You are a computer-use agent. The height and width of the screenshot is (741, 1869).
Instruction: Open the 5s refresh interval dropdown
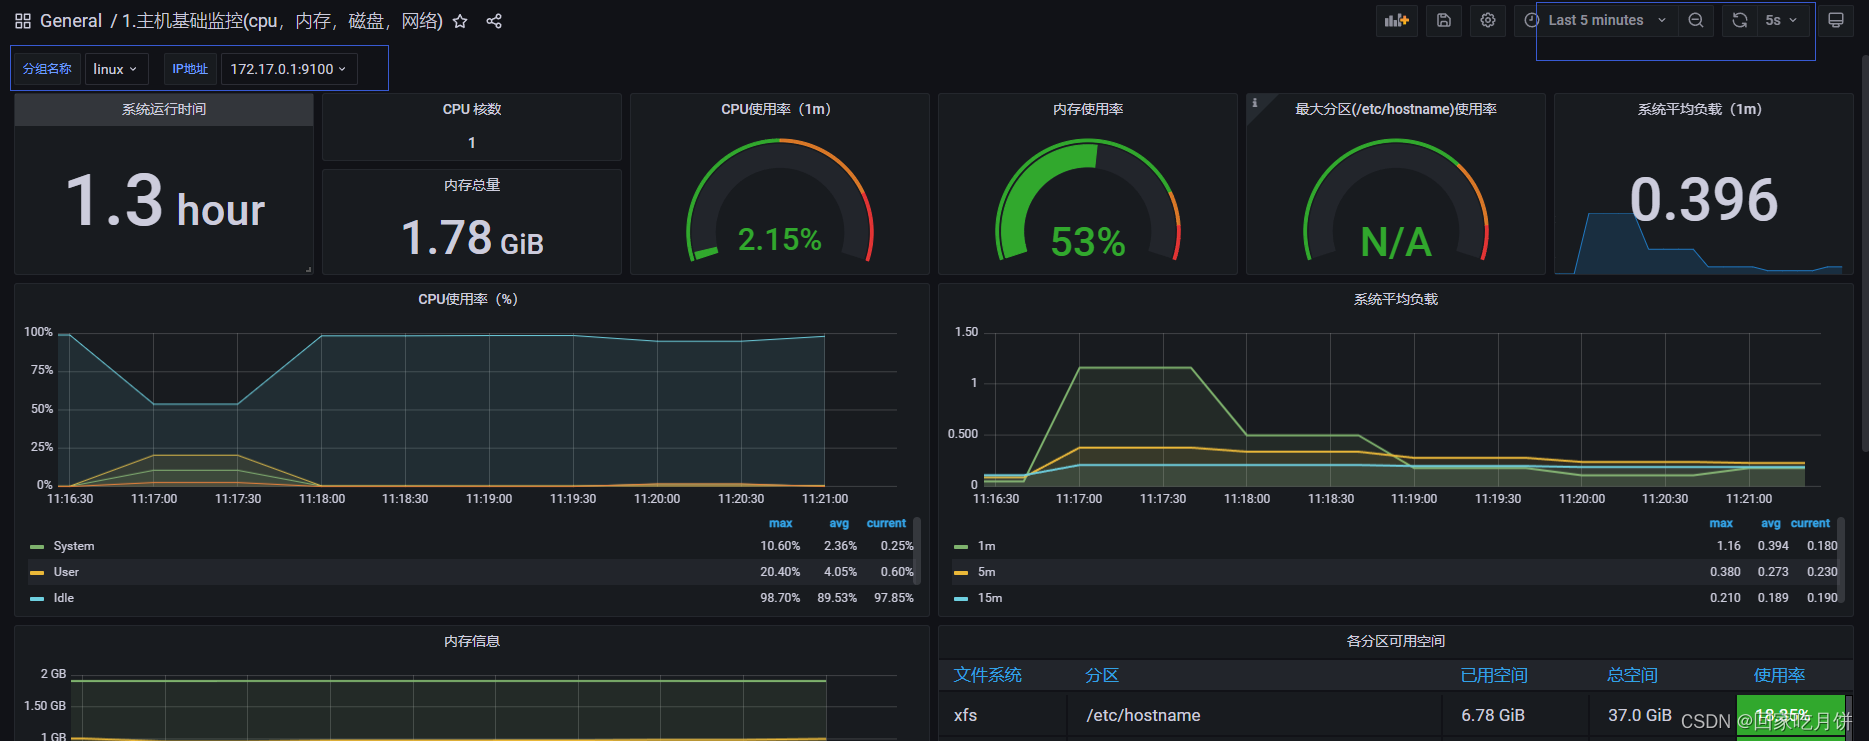pyautogui.click(x=1782, y=20)
